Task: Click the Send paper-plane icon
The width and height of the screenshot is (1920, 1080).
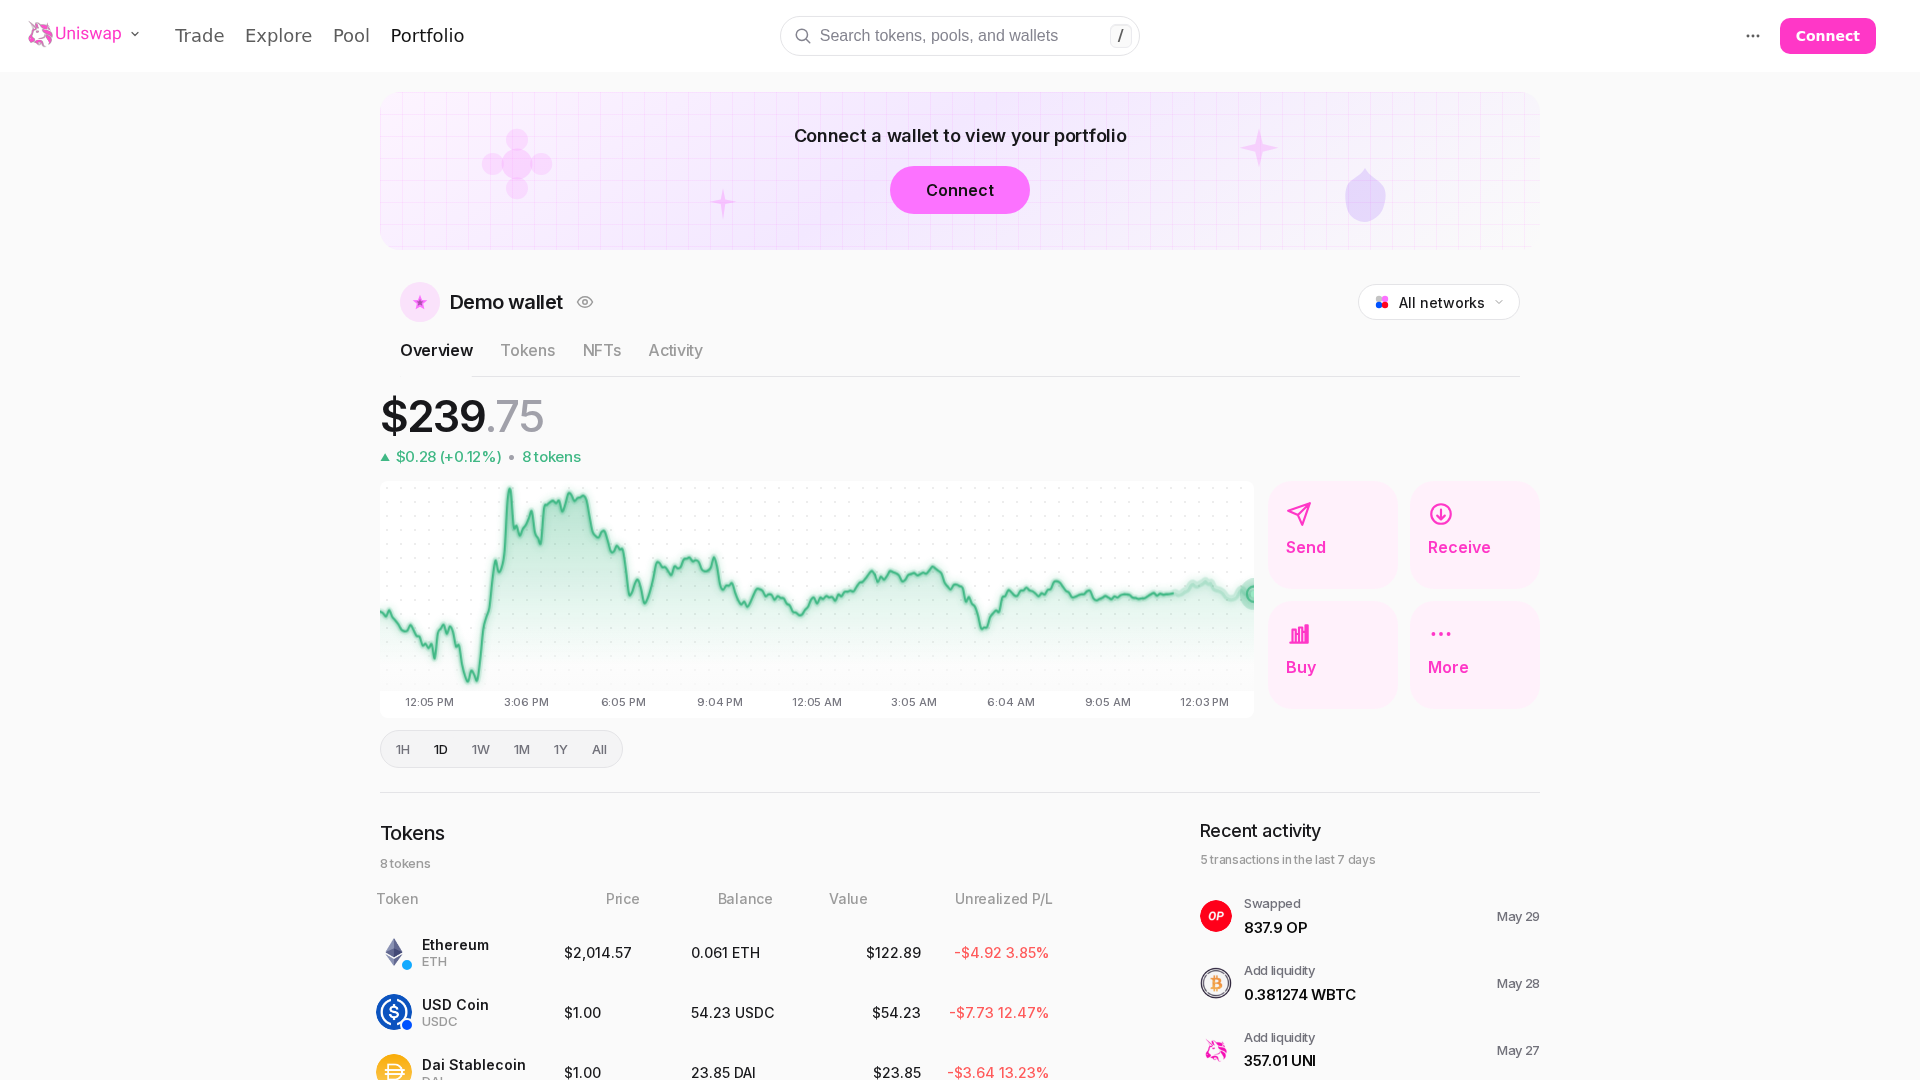Action: click(x=1299, y=514)
